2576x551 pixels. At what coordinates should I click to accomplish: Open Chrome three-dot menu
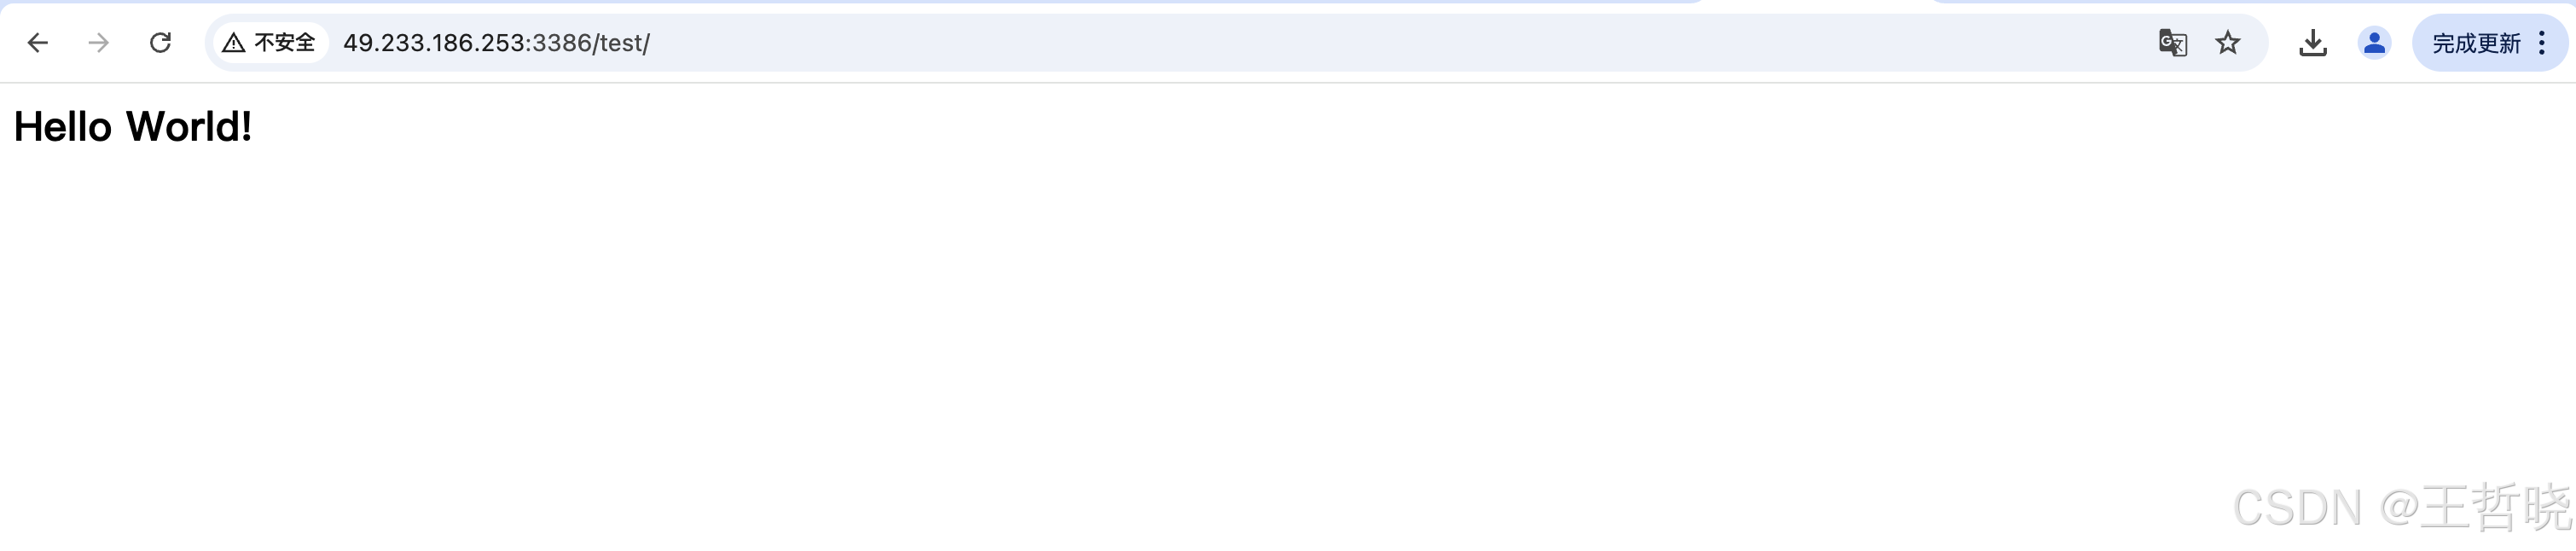coord(2541,43)
